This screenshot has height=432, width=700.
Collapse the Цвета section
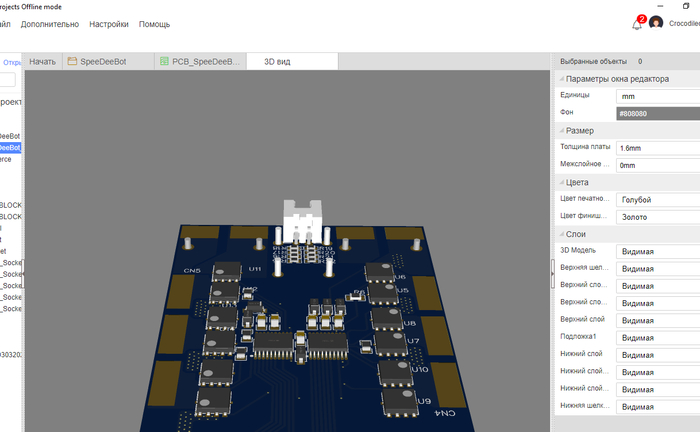[x=562, y=182]
